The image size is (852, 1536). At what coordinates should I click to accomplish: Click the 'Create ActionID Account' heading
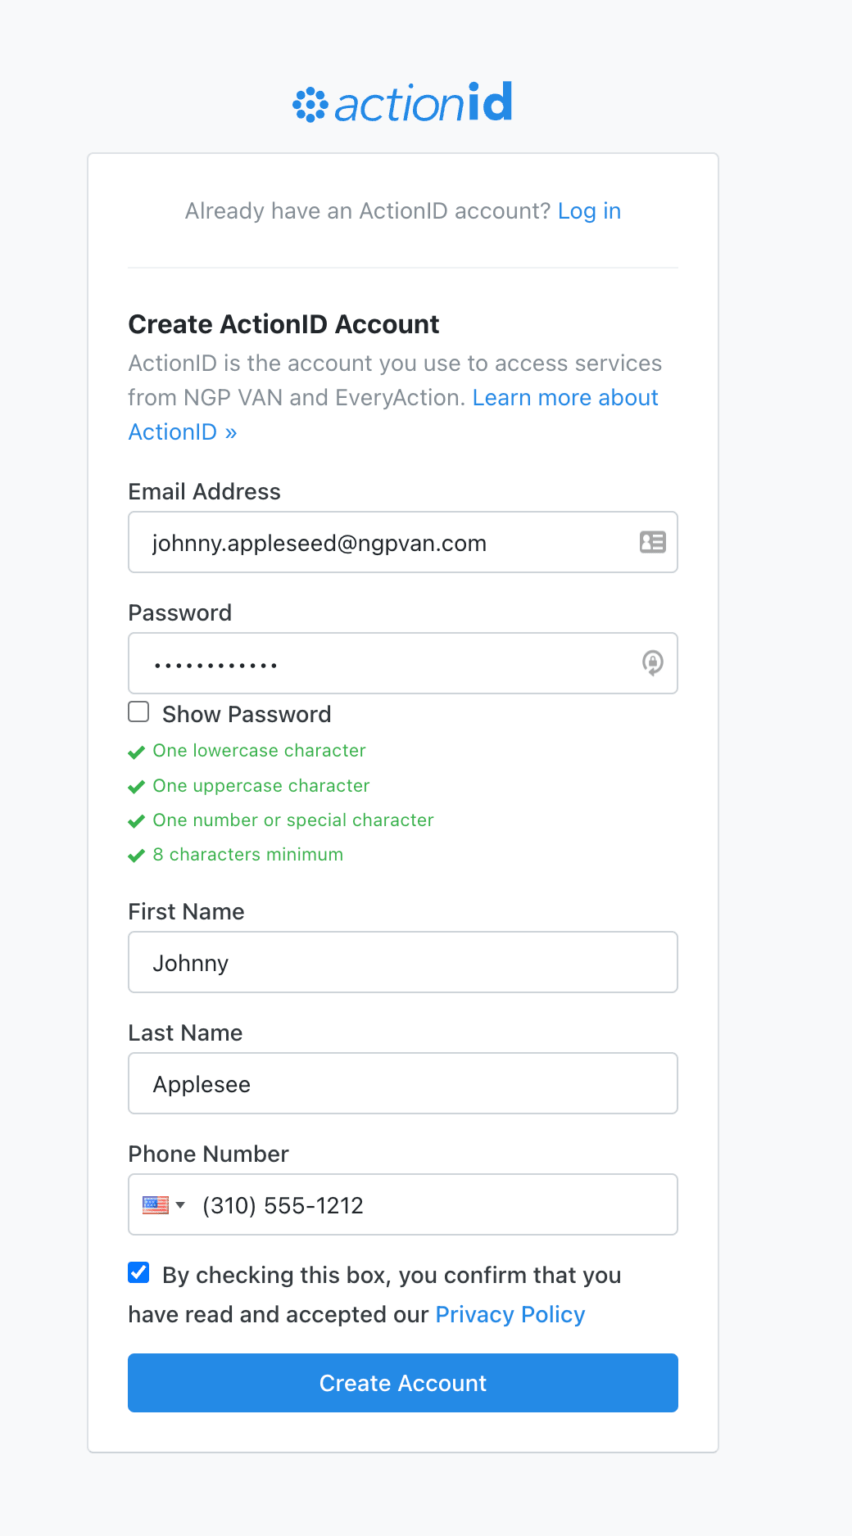coord(283,324)
